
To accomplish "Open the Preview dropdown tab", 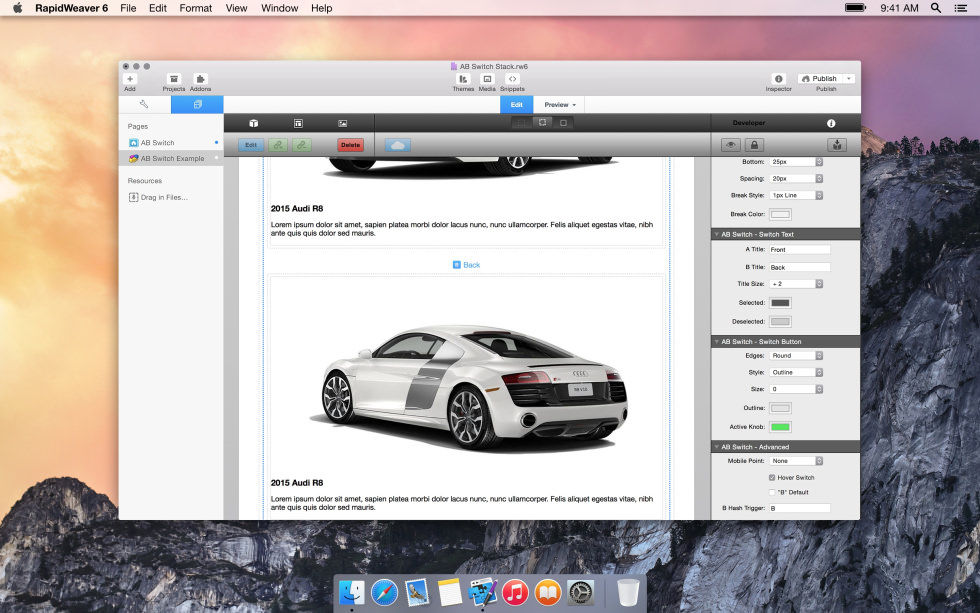I will tap(559, 104).
